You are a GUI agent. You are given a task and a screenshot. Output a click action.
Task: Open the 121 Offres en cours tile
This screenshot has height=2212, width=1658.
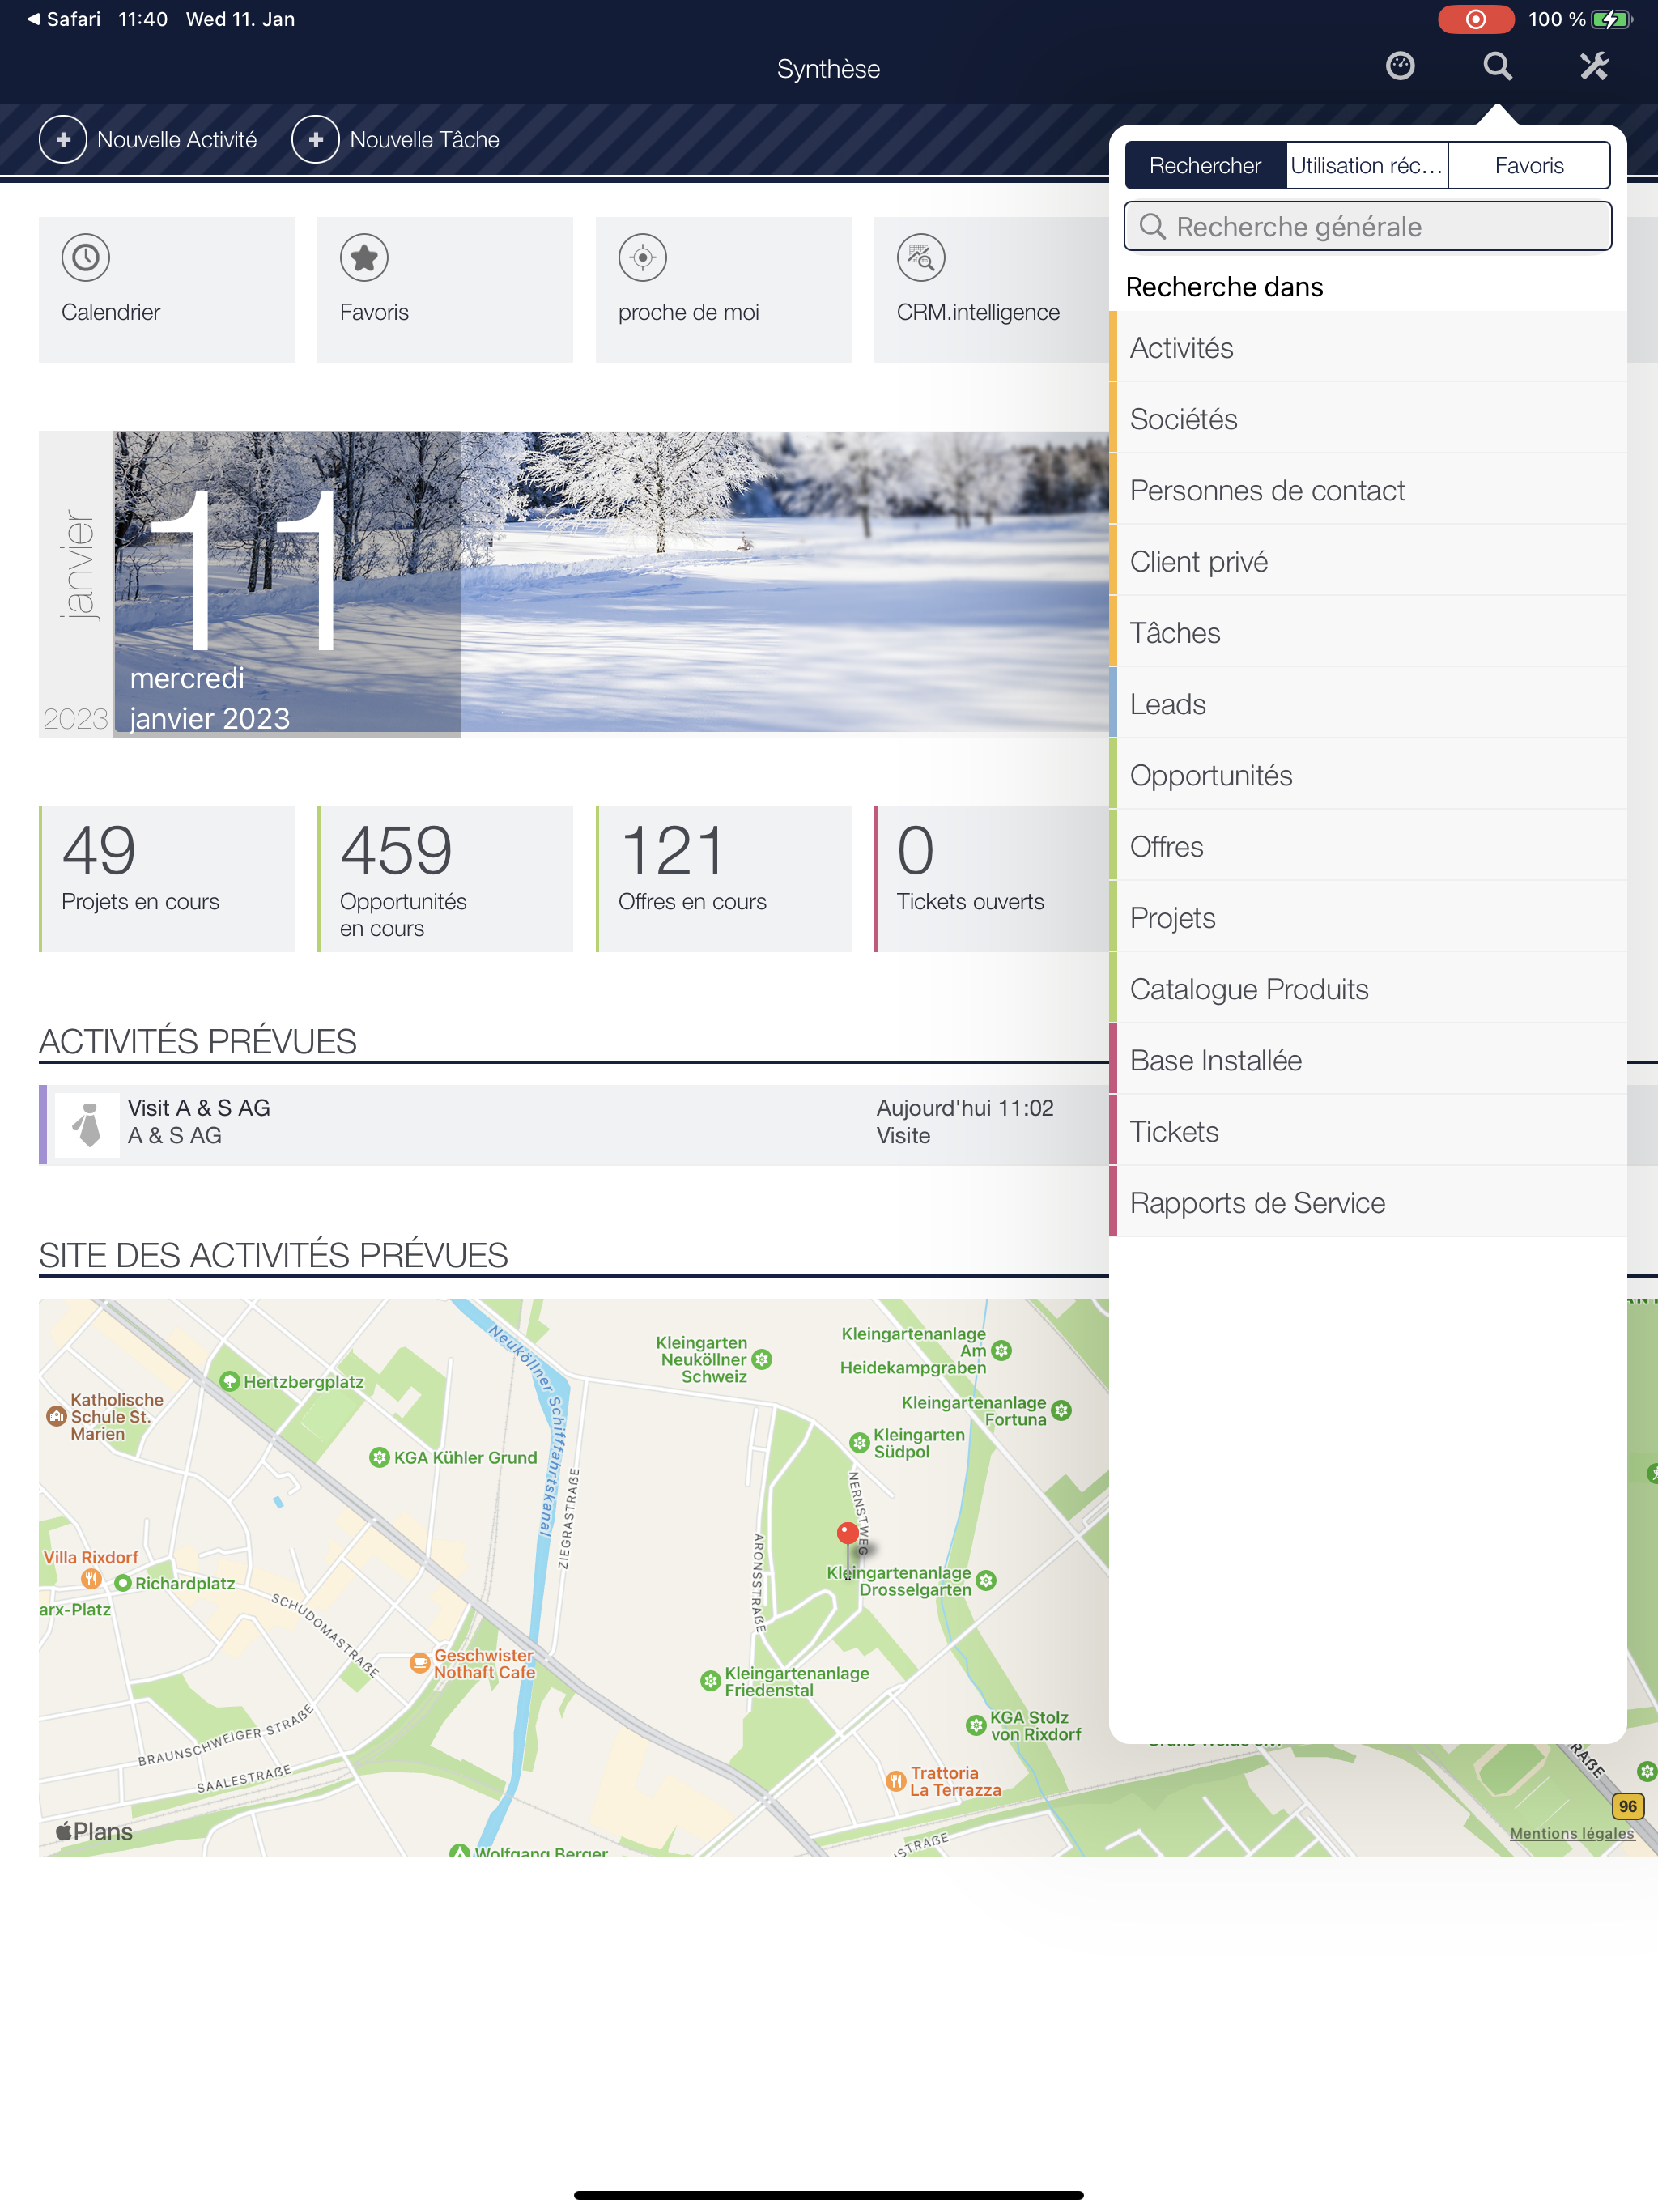[724, 879]
